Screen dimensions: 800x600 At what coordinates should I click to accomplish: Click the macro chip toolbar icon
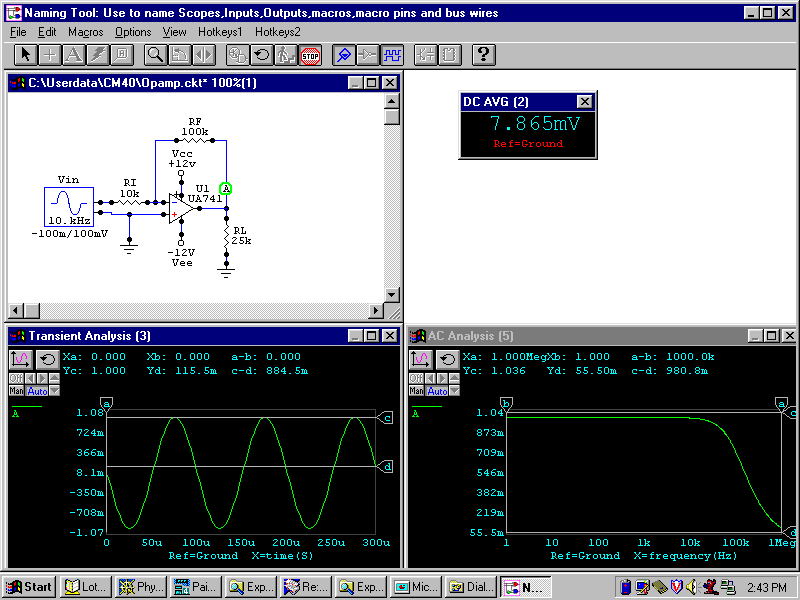(x=450, y=55)
